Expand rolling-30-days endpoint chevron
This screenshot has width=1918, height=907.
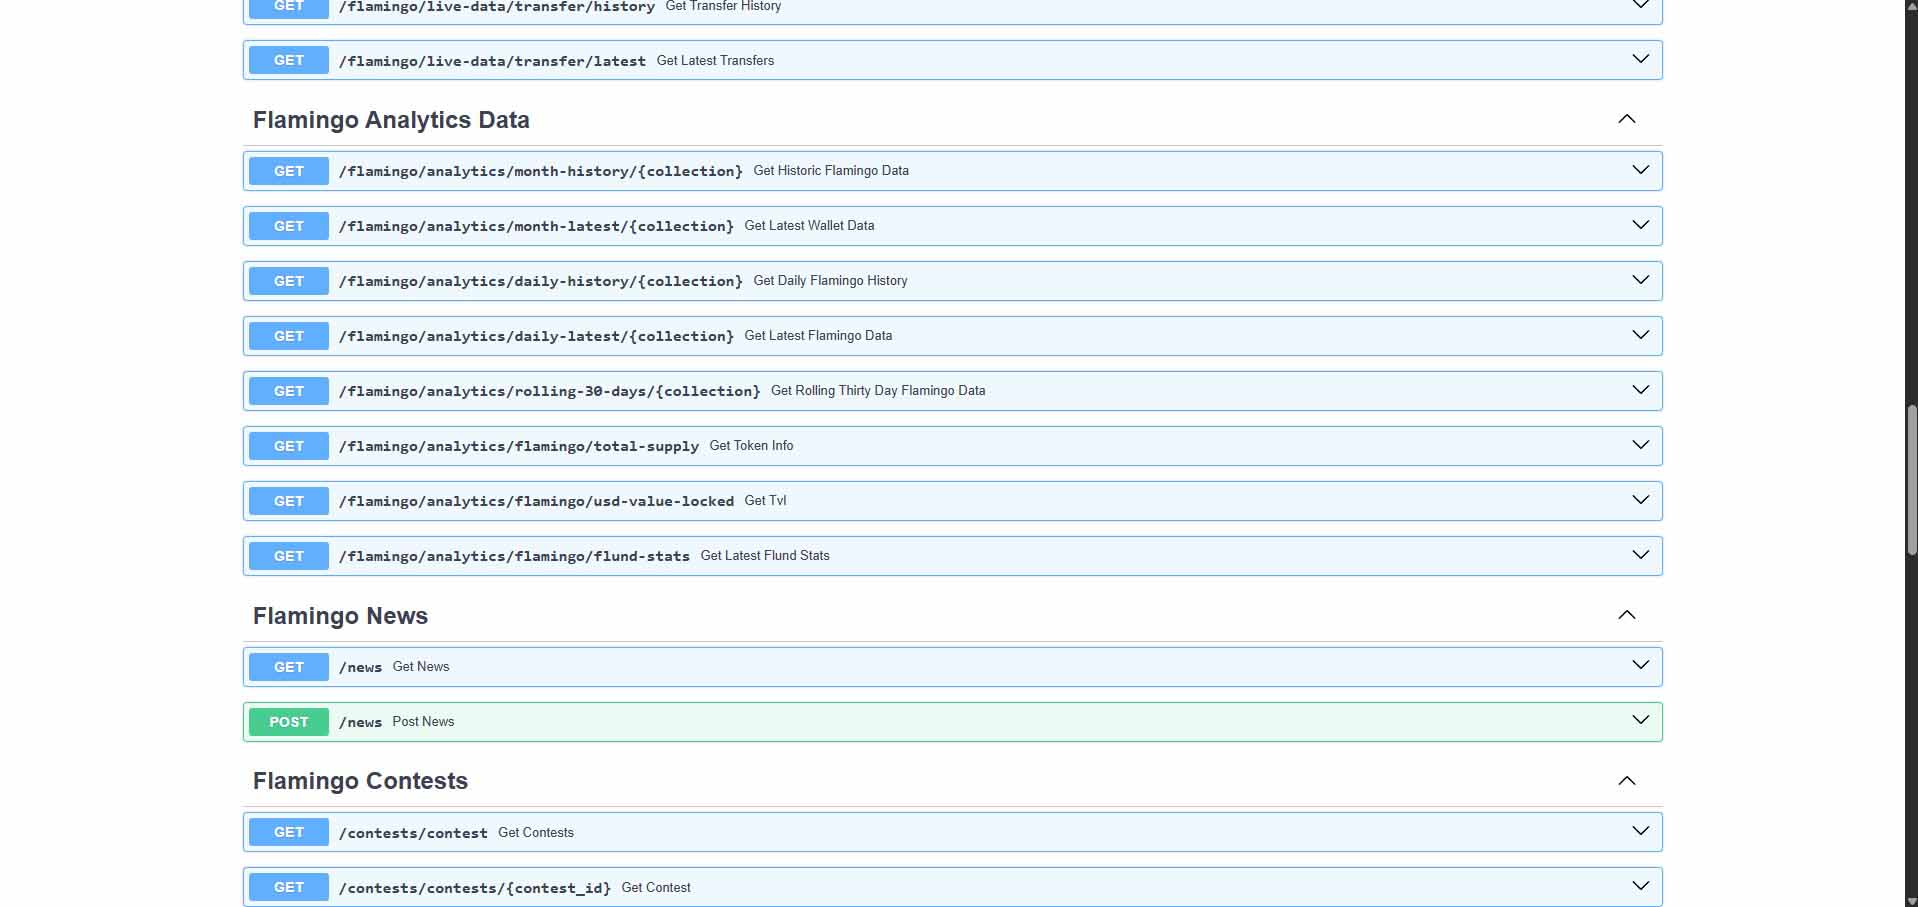click(x=1640, y=390)
